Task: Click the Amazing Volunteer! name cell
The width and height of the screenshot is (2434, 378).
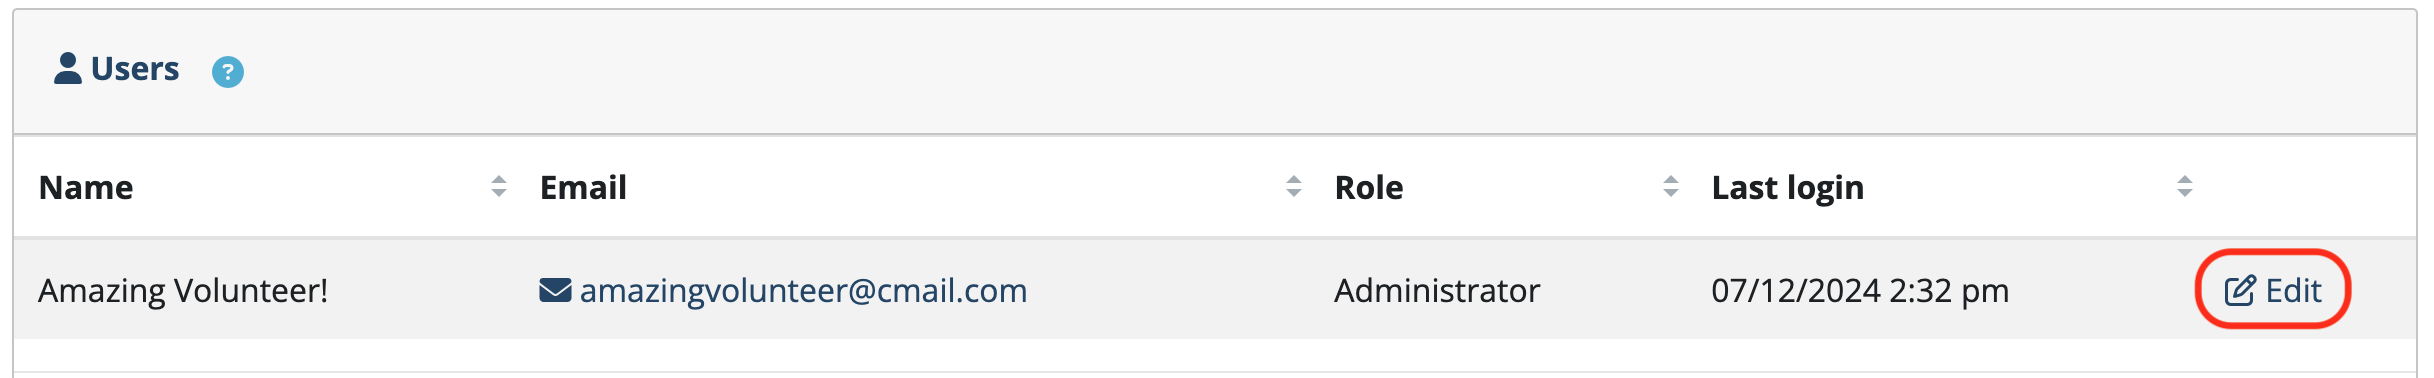Action: click(x=183, y=291)
